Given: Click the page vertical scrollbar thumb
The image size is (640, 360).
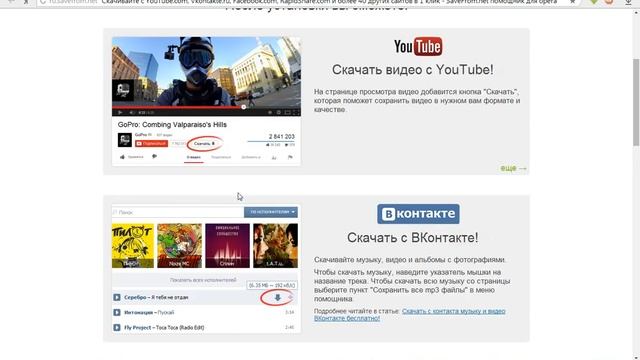Looking at the screenshot, I should click(x=636, y=102).
